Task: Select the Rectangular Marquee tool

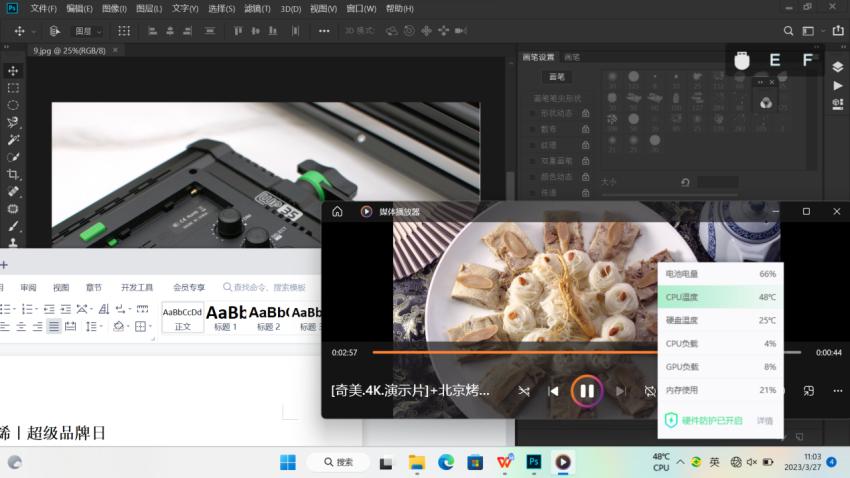Action: tap(14, 88)
